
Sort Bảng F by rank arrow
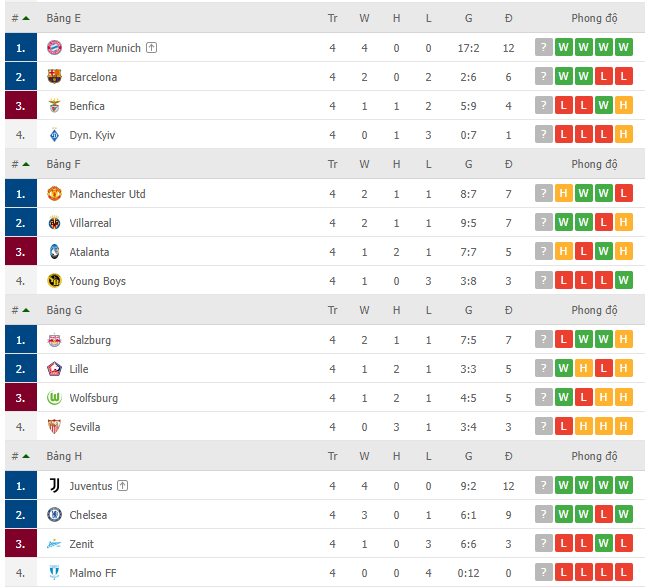[x=25, y=164]
